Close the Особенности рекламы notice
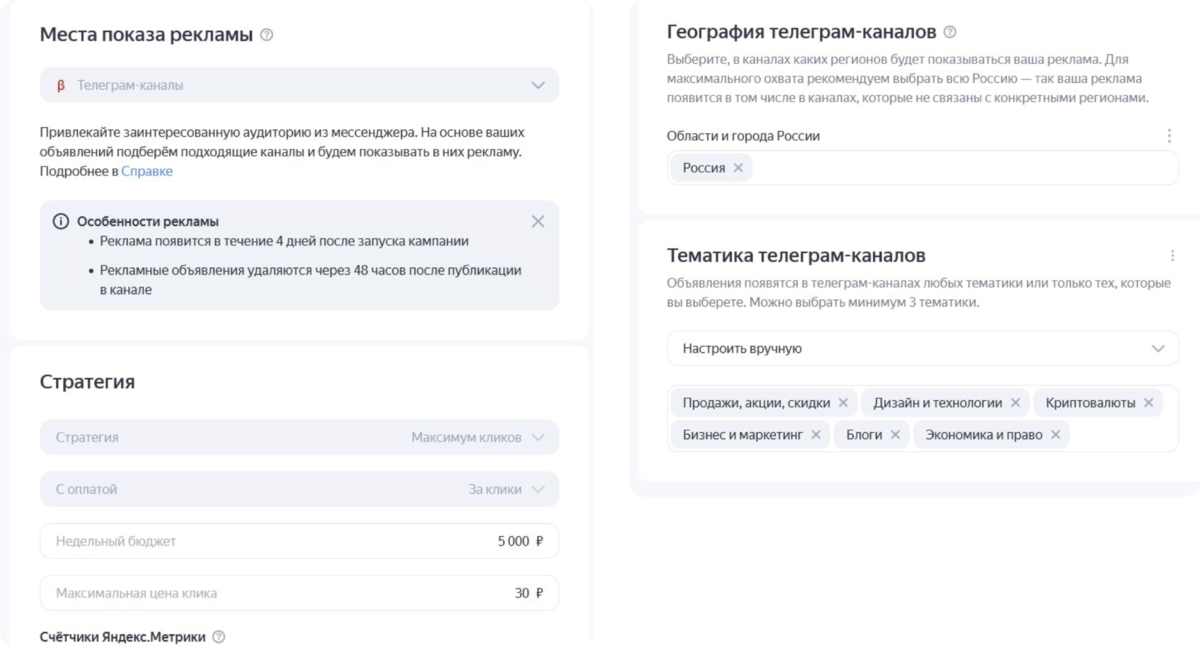Screen dimensions: 1200x647 point(538,222)
